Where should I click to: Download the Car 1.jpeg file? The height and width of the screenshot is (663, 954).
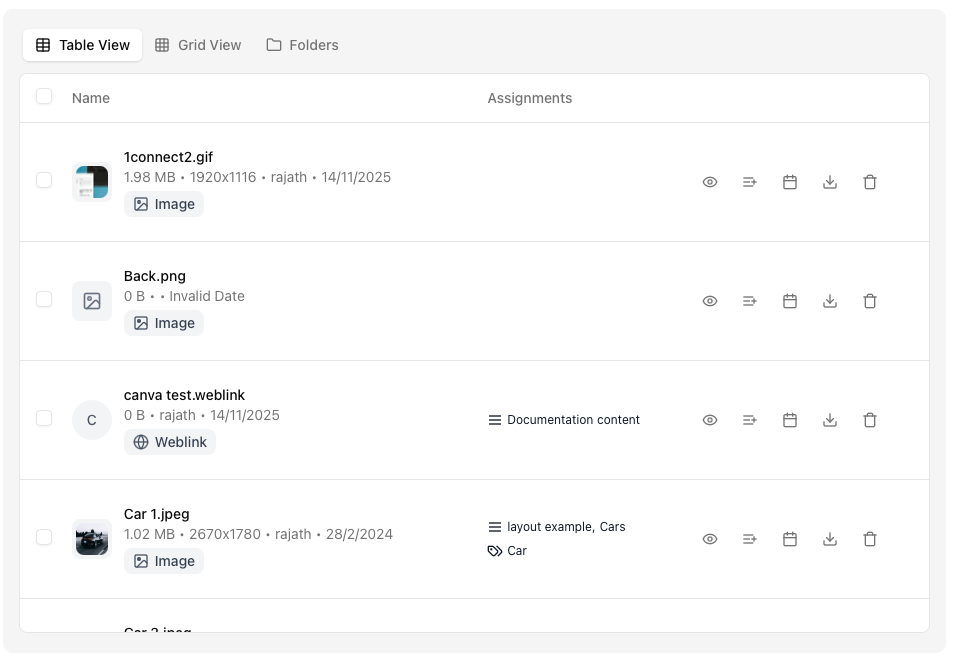(830, 539)
